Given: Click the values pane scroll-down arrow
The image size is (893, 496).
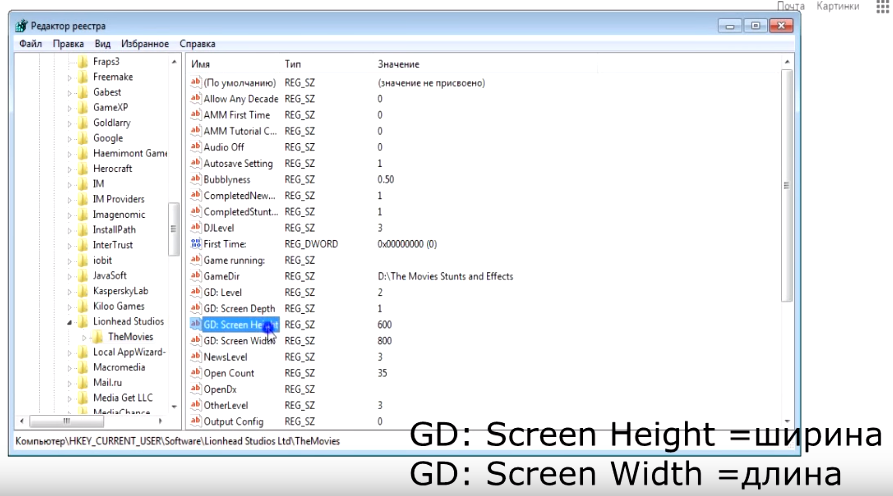Looking at the screenshot, I should click(x=787, y=421).
